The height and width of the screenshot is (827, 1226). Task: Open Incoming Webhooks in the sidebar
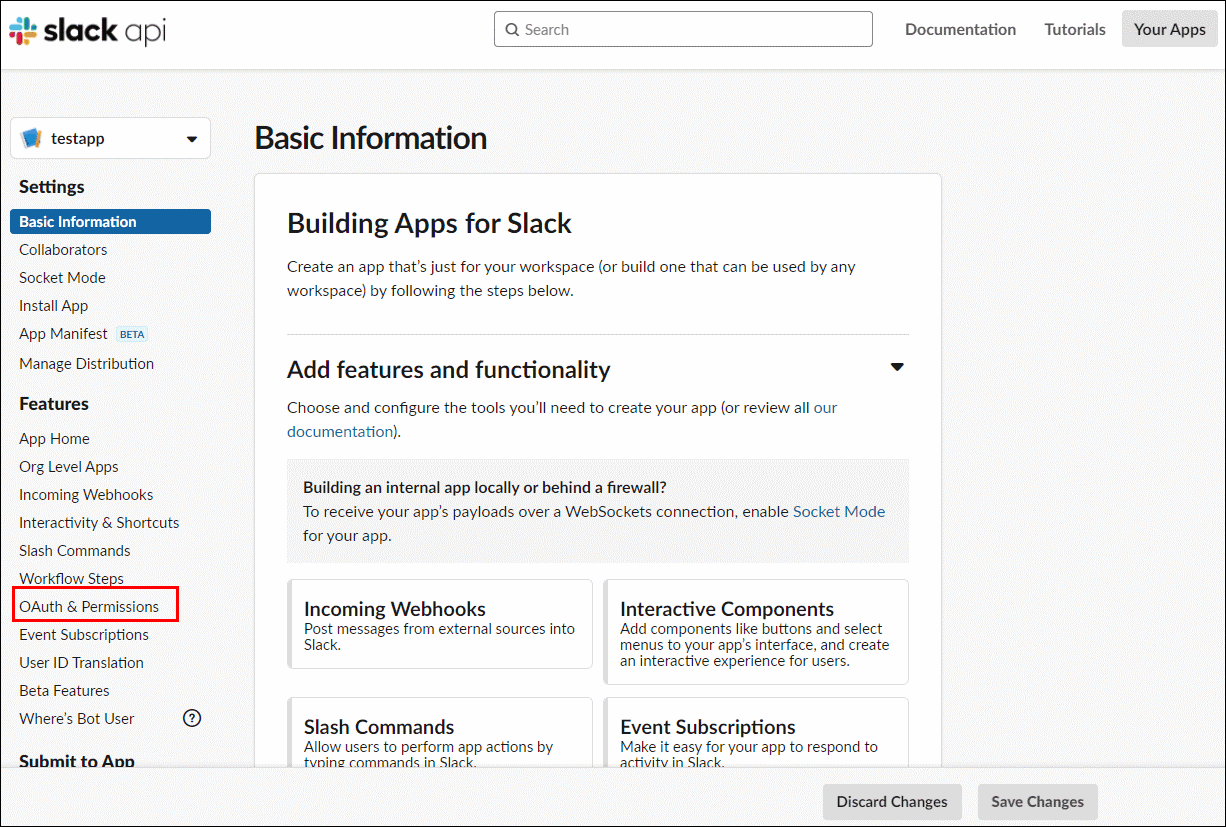pyautogui.click(x=86, y=494)
